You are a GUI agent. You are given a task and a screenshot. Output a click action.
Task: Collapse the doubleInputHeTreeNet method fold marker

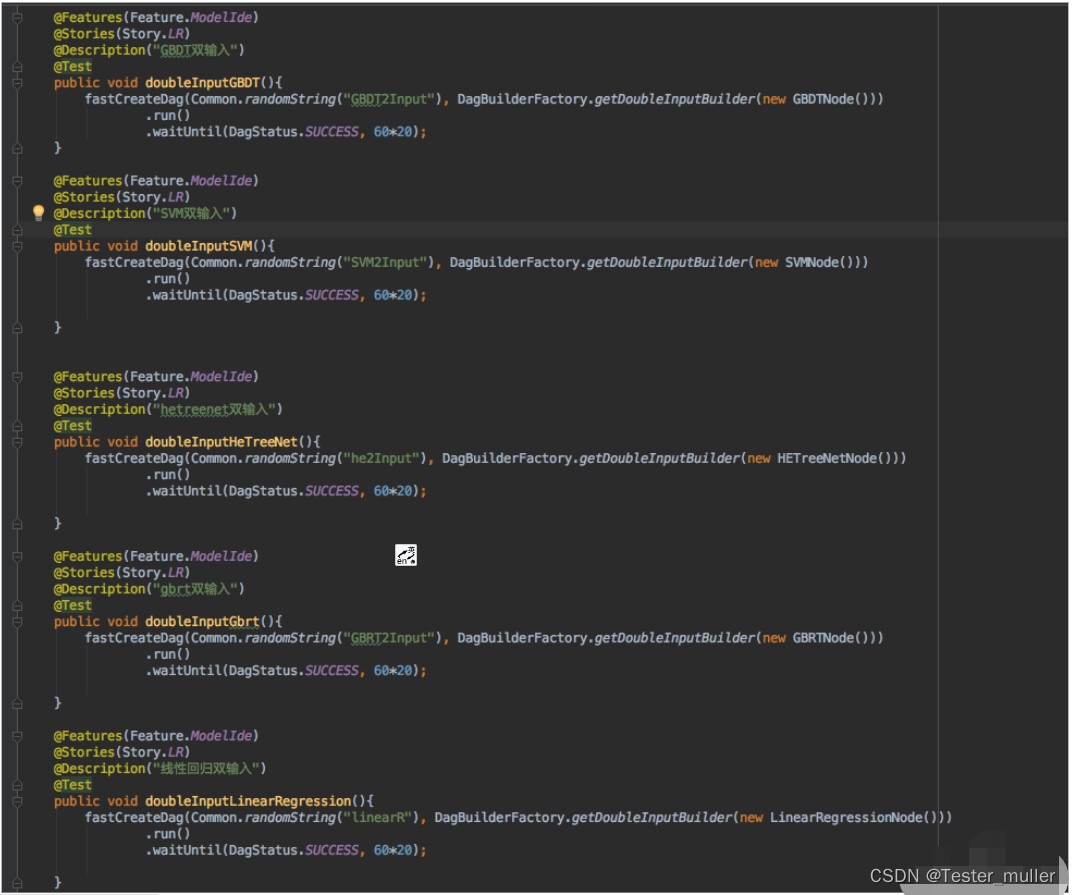pyautogui.click(x=18, y=443)
